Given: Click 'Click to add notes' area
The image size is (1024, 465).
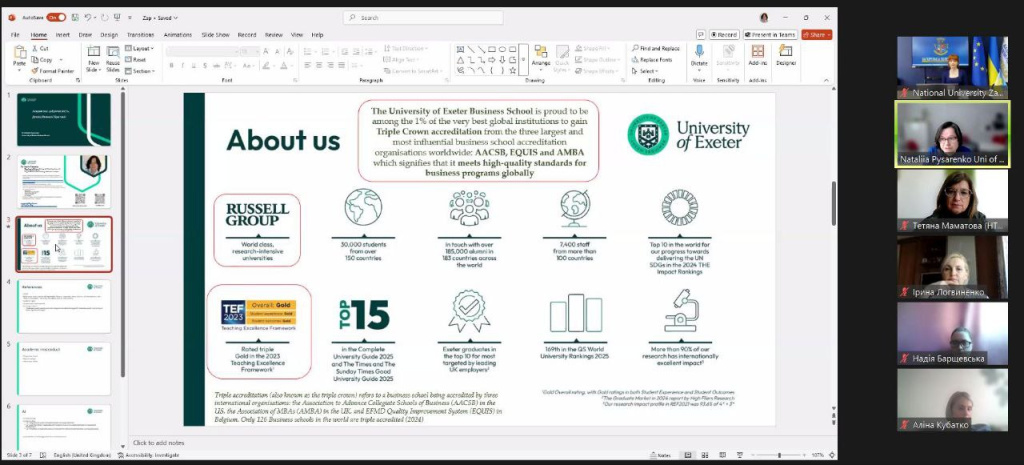Looking at the screenshot, I should tap(159, 443).
